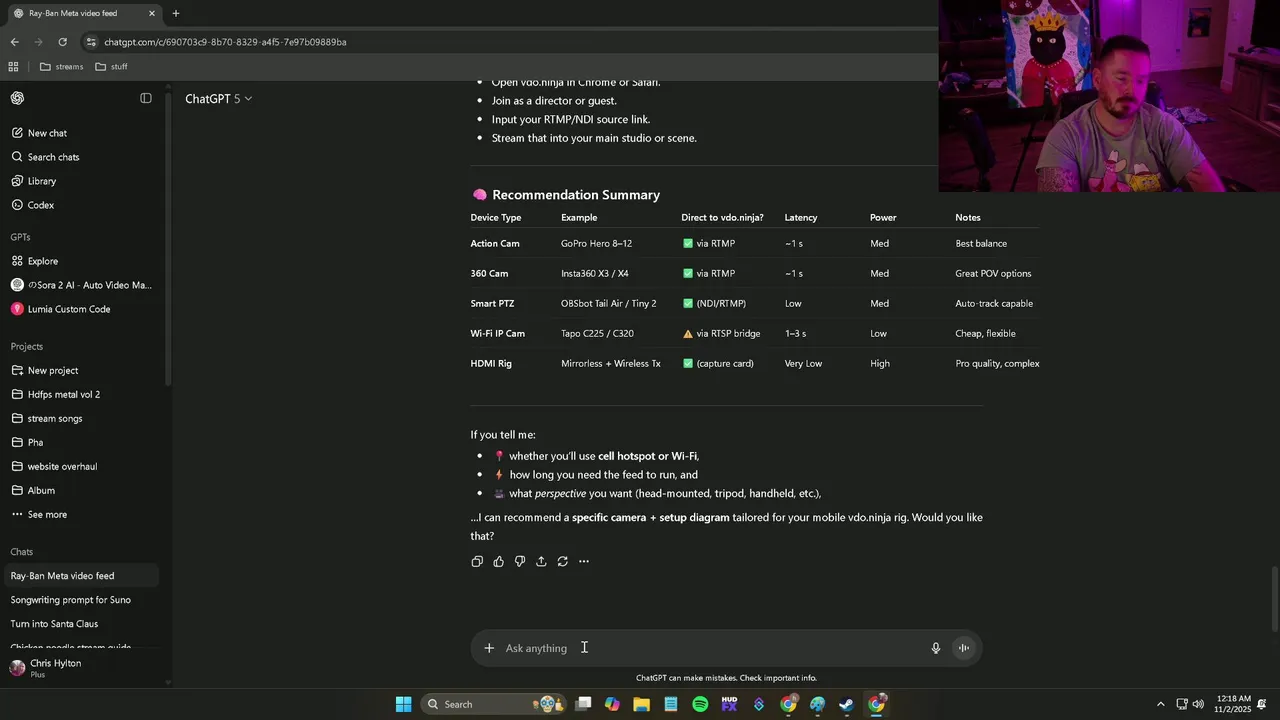This screenshot has width=1280, height=720.
Task: Open Steam from the taskbar
Action: point(846,704)
